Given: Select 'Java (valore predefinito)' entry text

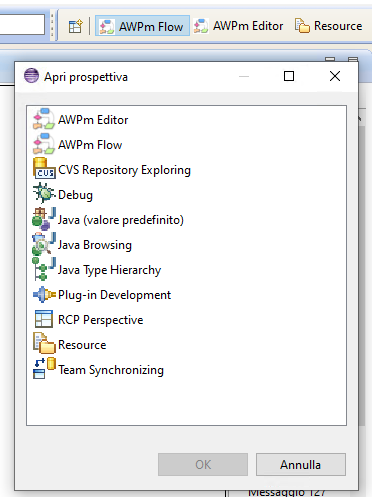Looking at the screenshot, I should [121, 220].
